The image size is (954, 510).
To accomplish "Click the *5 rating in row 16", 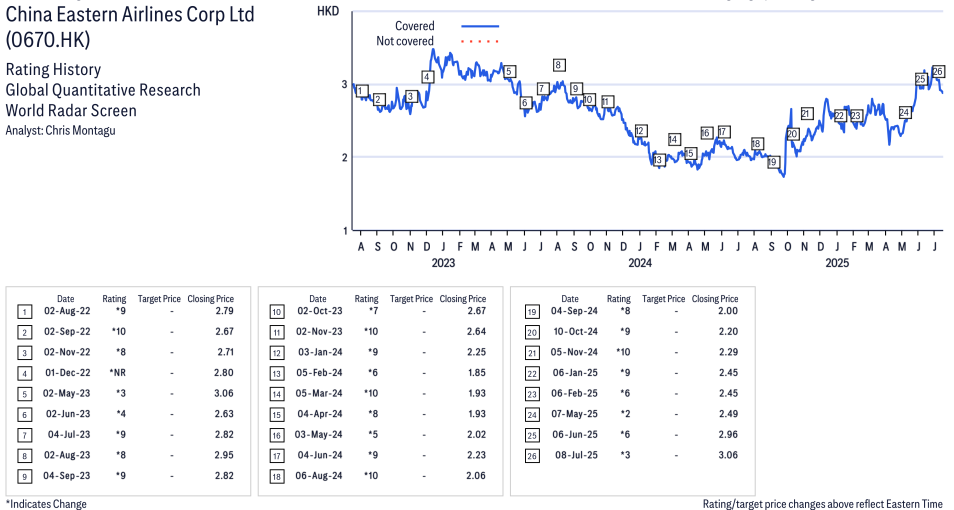I will click(373, 435).
